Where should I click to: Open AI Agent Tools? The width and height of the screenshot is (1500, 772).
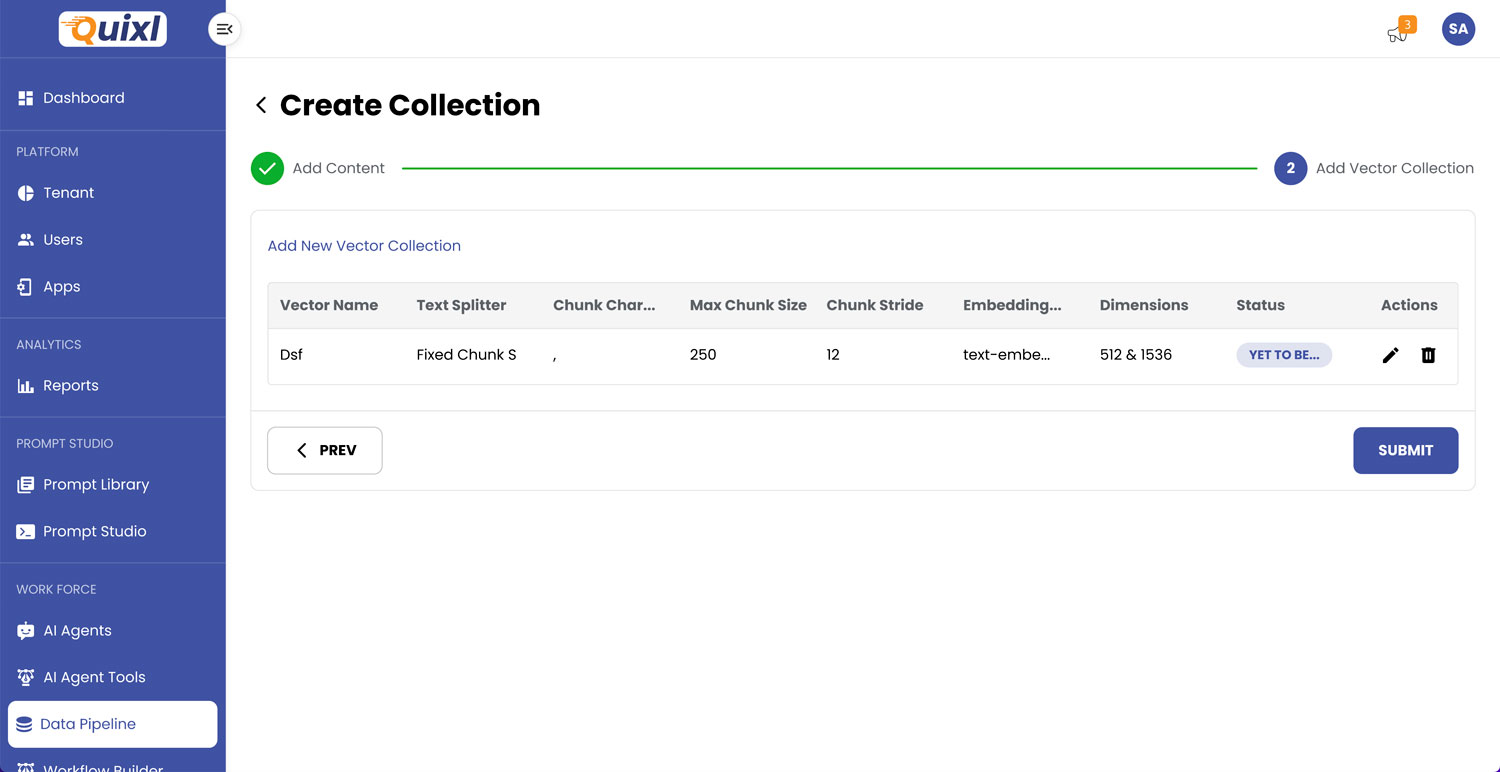coord(94,678)
